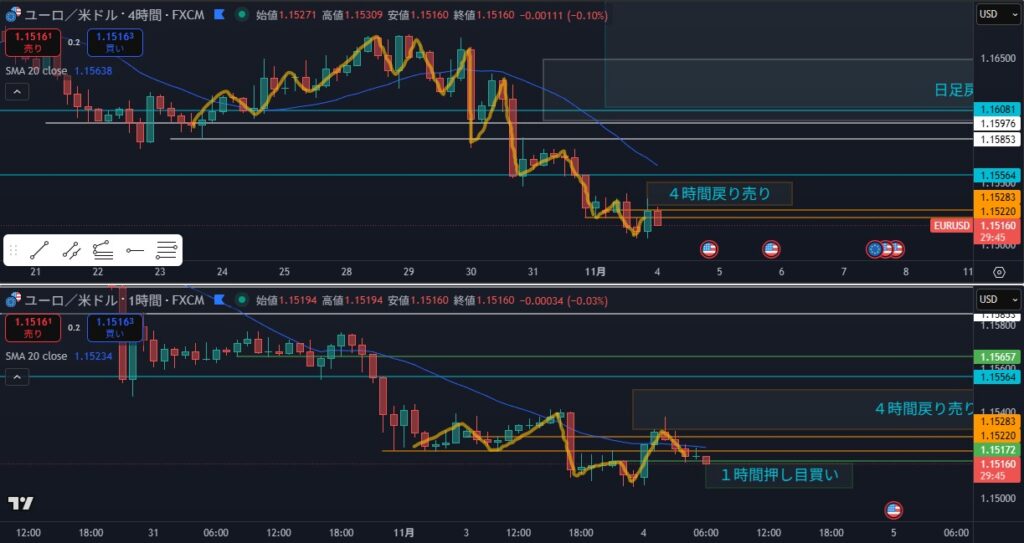Open the USD currency dropdown on upper chart
The width and height of the screenshot is (1024, 543).
994,15
